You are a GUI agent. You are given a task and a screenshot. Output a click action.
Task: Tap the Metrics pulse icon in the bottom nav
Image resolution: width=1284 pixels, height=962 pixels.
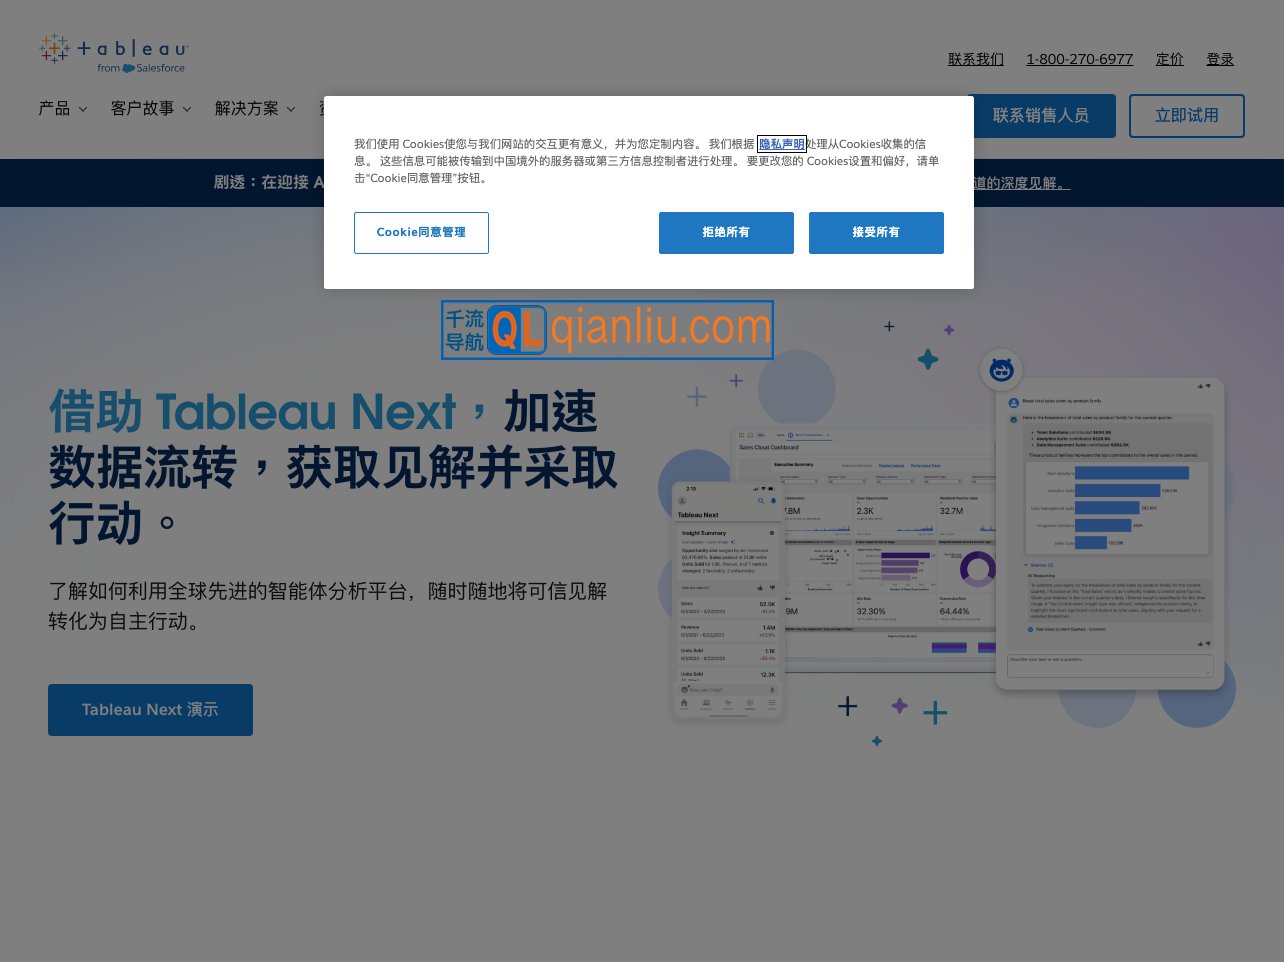coord(727,703)
